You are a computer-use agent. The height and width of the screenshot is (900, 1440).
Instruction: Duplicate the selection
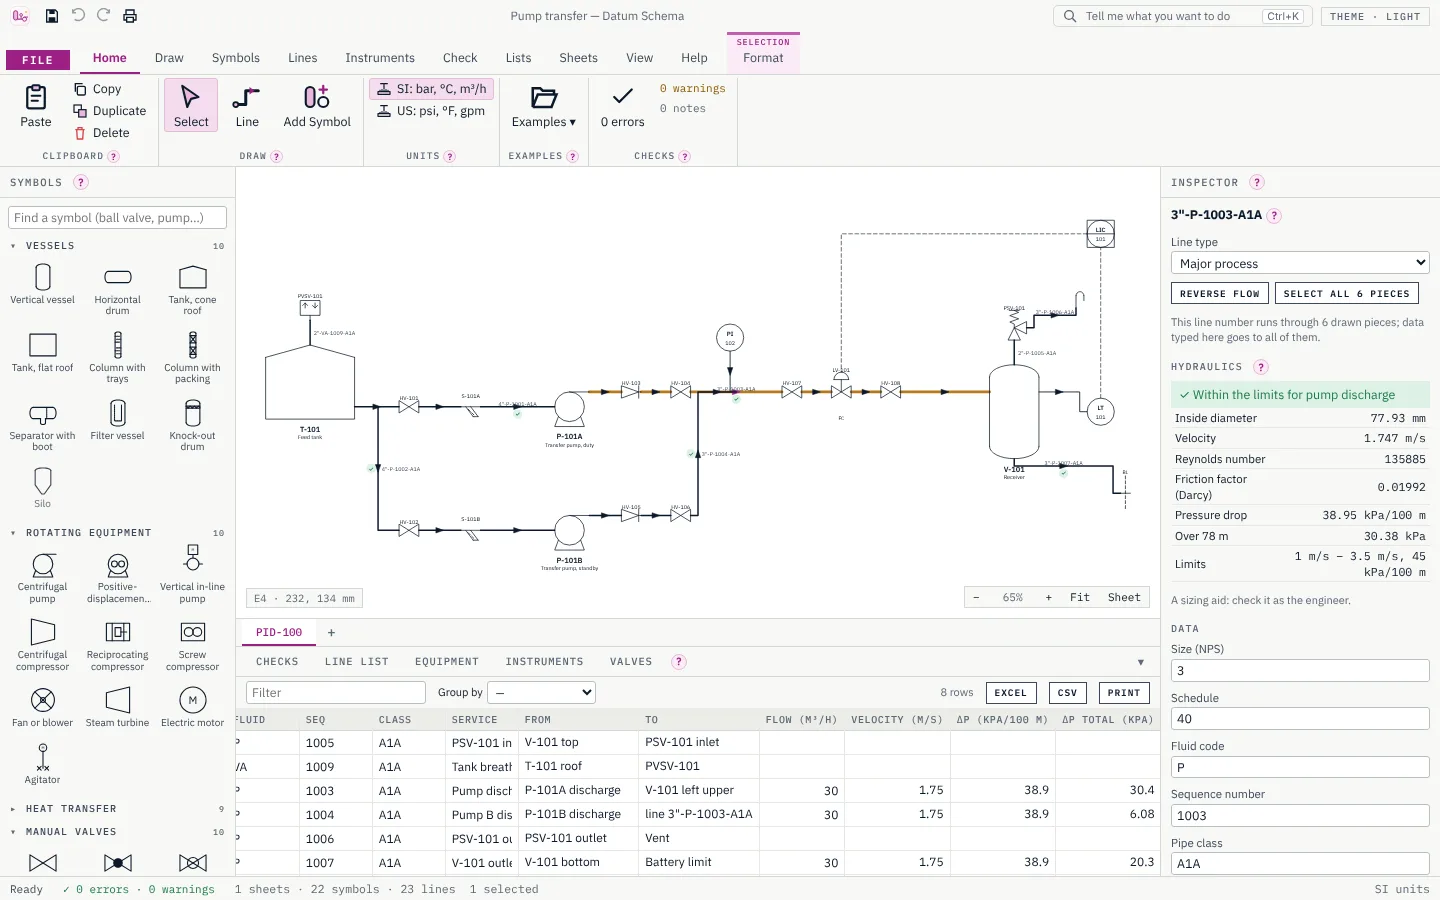click(x=110, y=111)
